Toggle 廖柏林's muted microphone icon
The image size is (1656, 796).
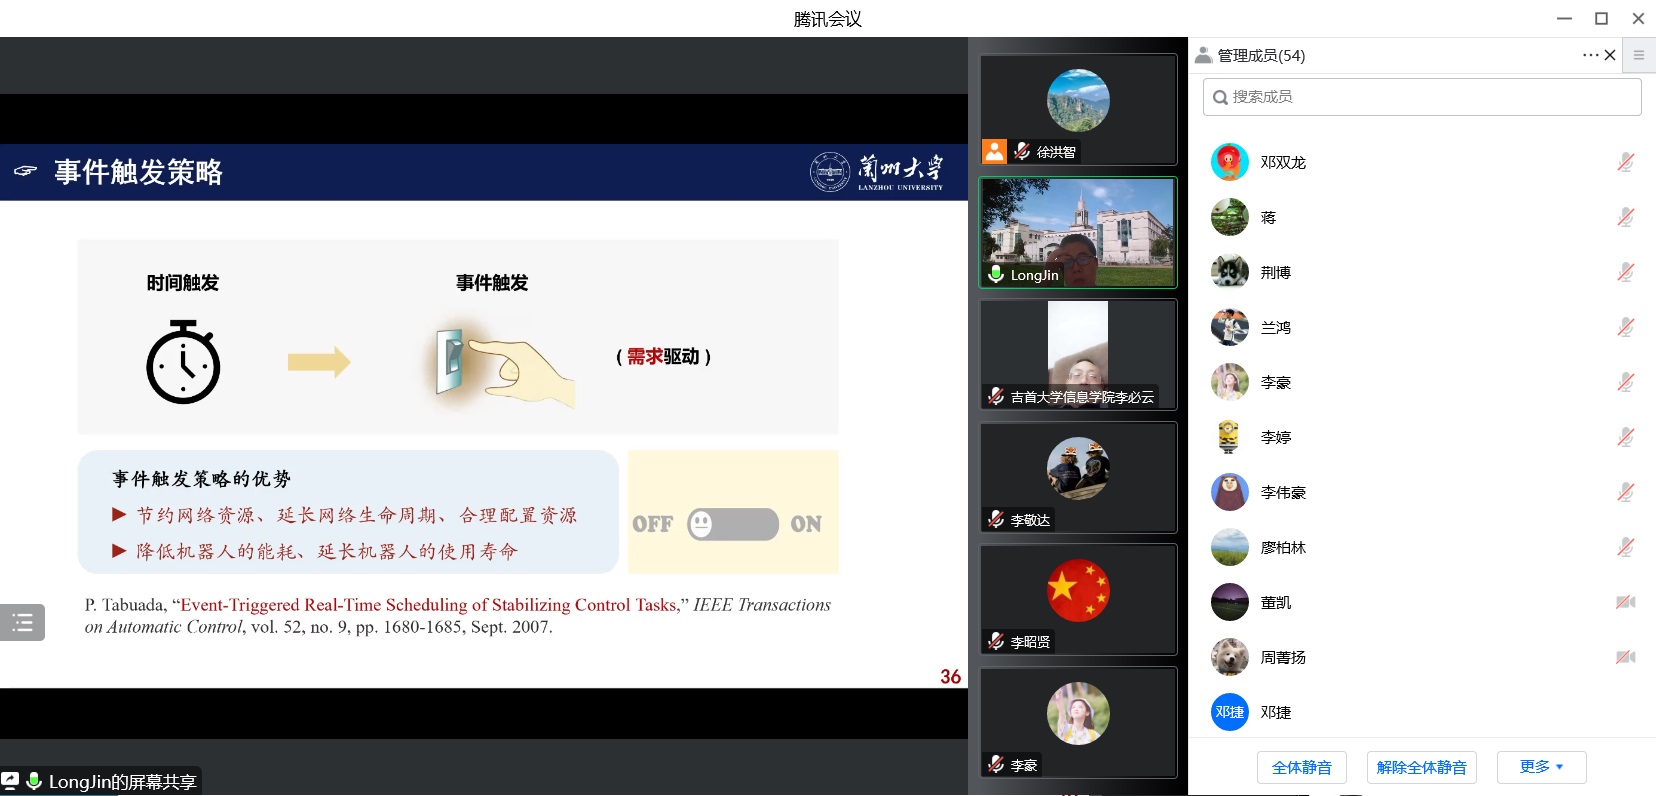1626,547
